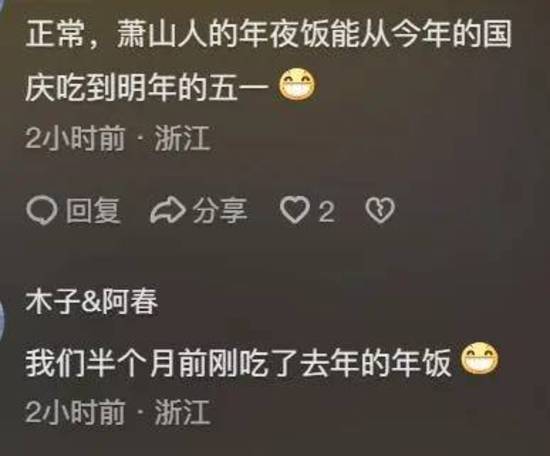Image resolution: width=550 pixels, height=456 pixels.
Task: Click the 浙江 location under 木子&阿春's comment
Action: coord(182,411)
